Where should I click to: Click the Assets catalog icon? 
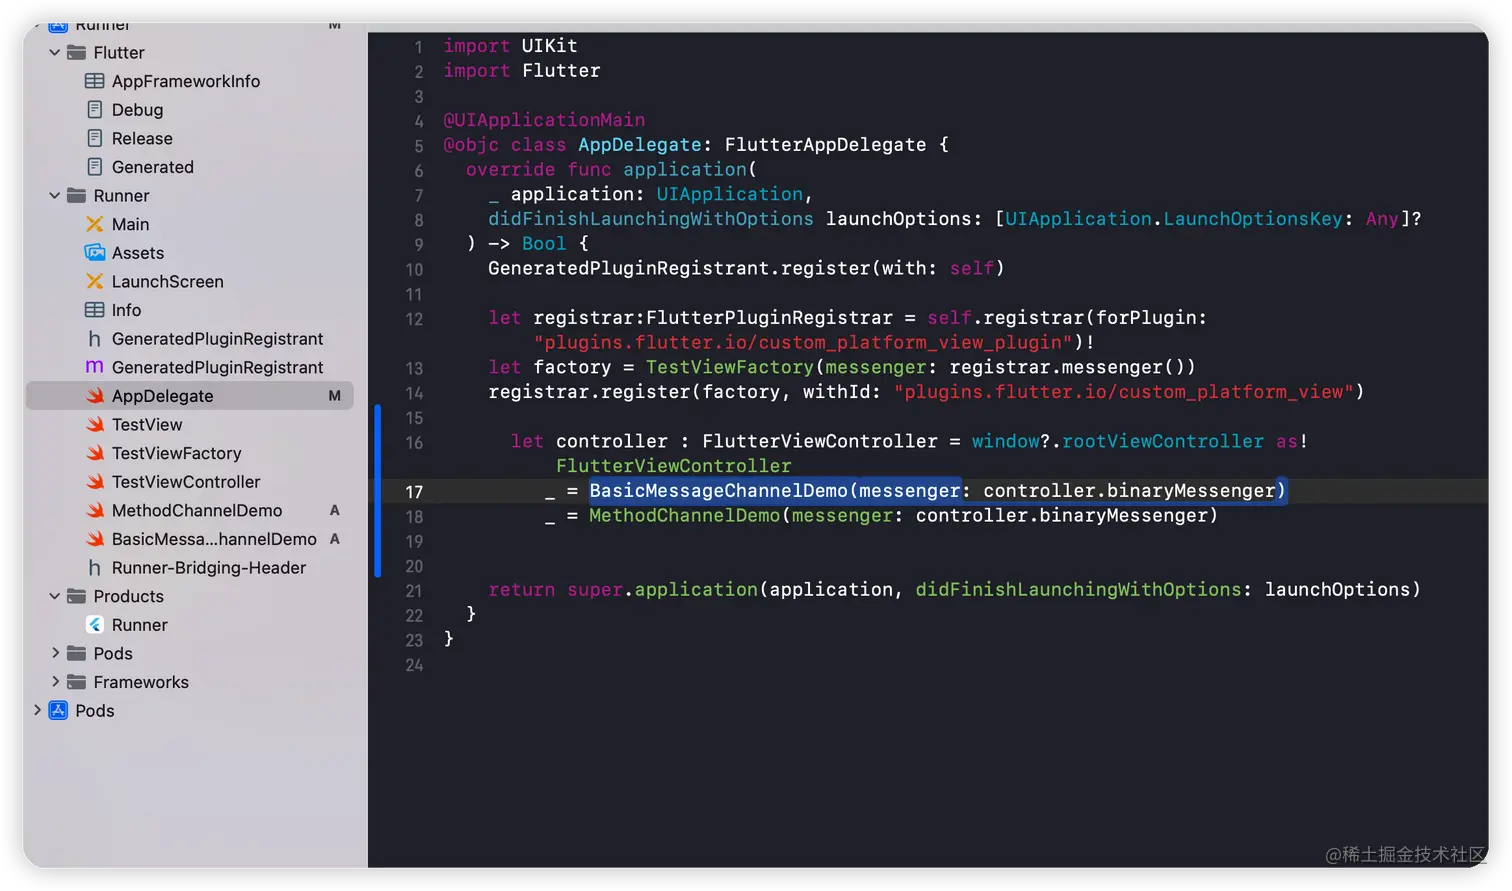pos(95,253)
